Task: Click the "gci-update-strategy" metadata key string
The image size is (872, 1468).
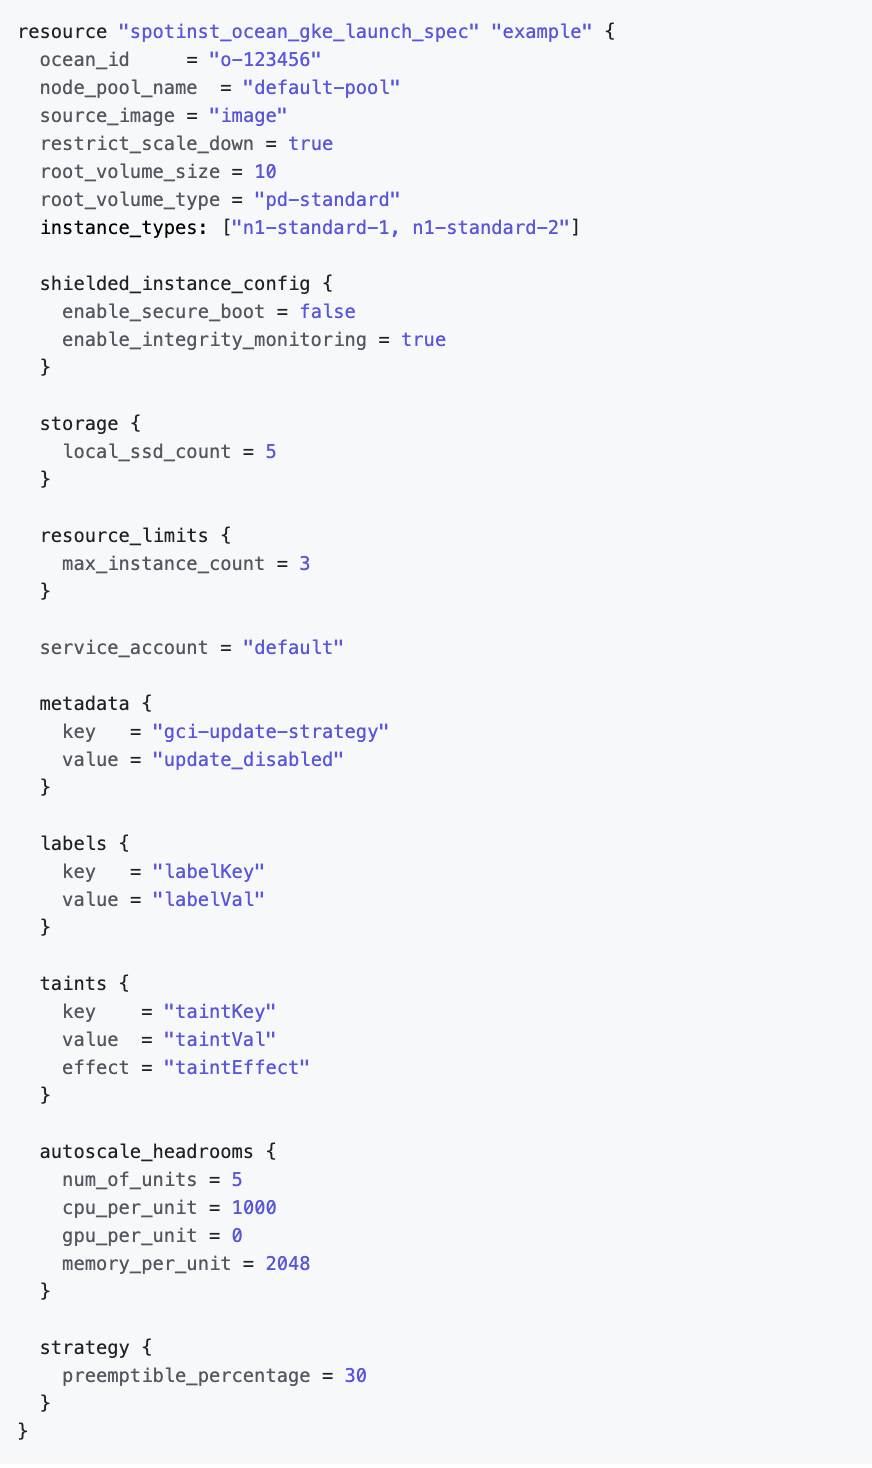Action: (x=270, y=732)
